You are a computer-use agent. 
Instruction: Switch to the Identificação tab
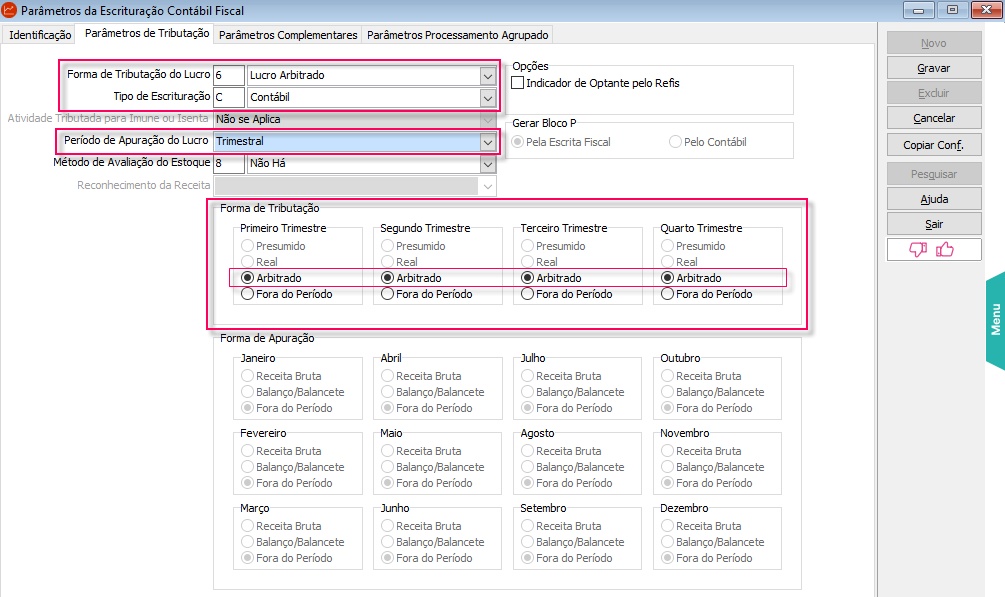pyautogui.click(x=40, y=35)
